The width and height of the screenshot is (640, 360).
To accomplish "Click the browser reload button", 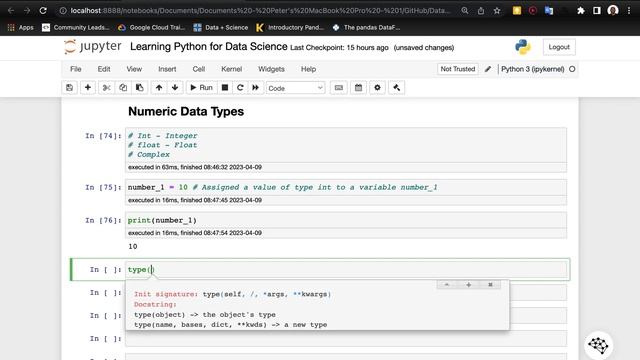I will click(43, 11).
